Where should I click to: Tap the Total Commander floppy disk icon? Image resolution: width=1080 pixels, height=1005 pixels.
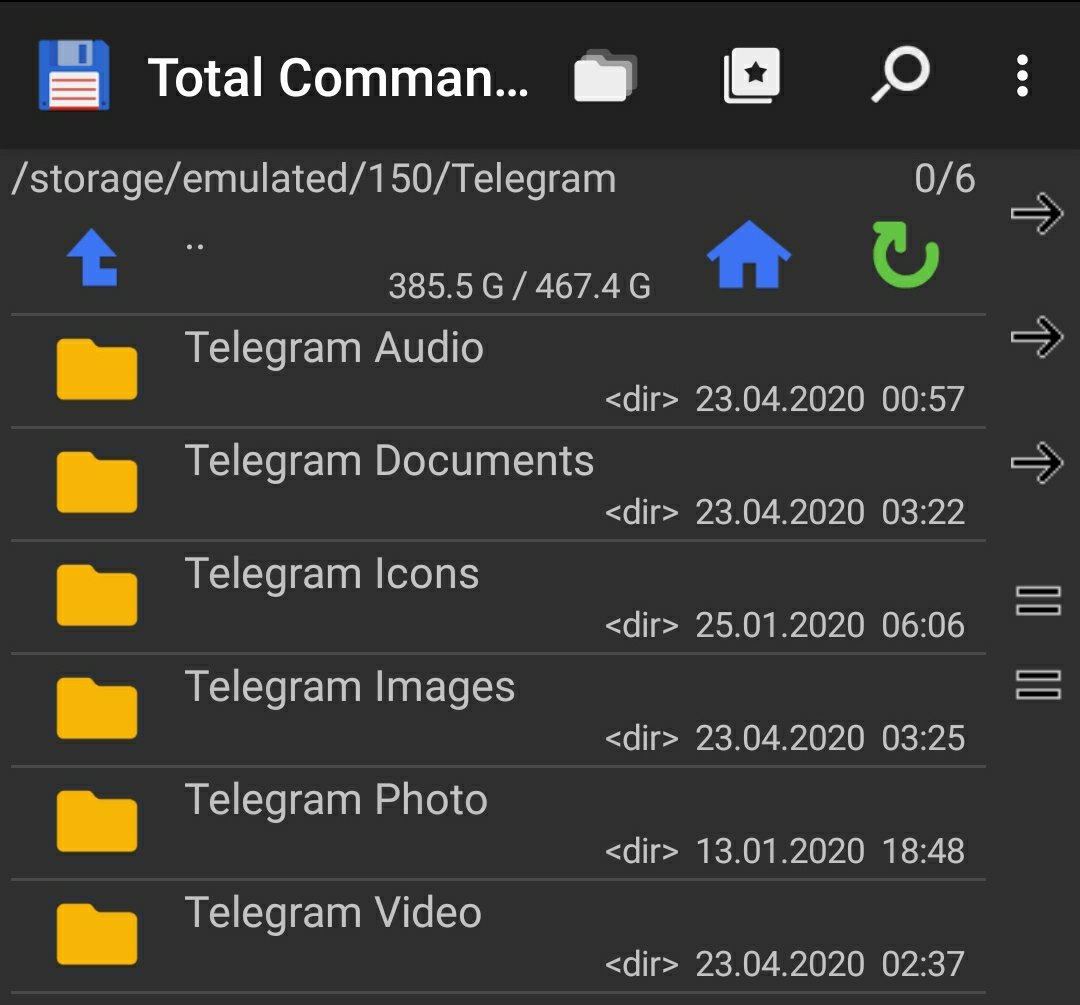point(73,76)
